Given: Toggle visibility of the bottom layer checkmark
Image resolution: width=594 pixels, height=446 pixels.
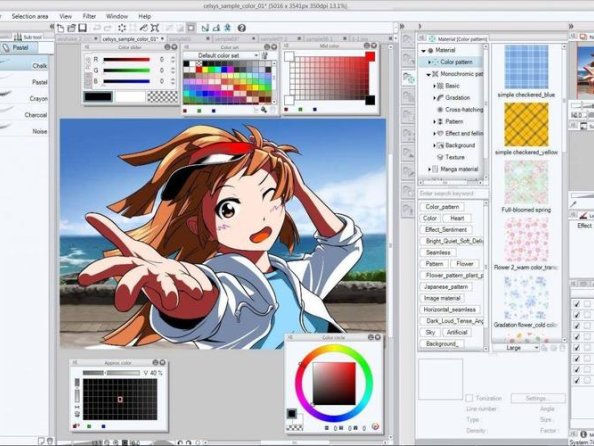Looking at the screenshot, I should 577,380.
